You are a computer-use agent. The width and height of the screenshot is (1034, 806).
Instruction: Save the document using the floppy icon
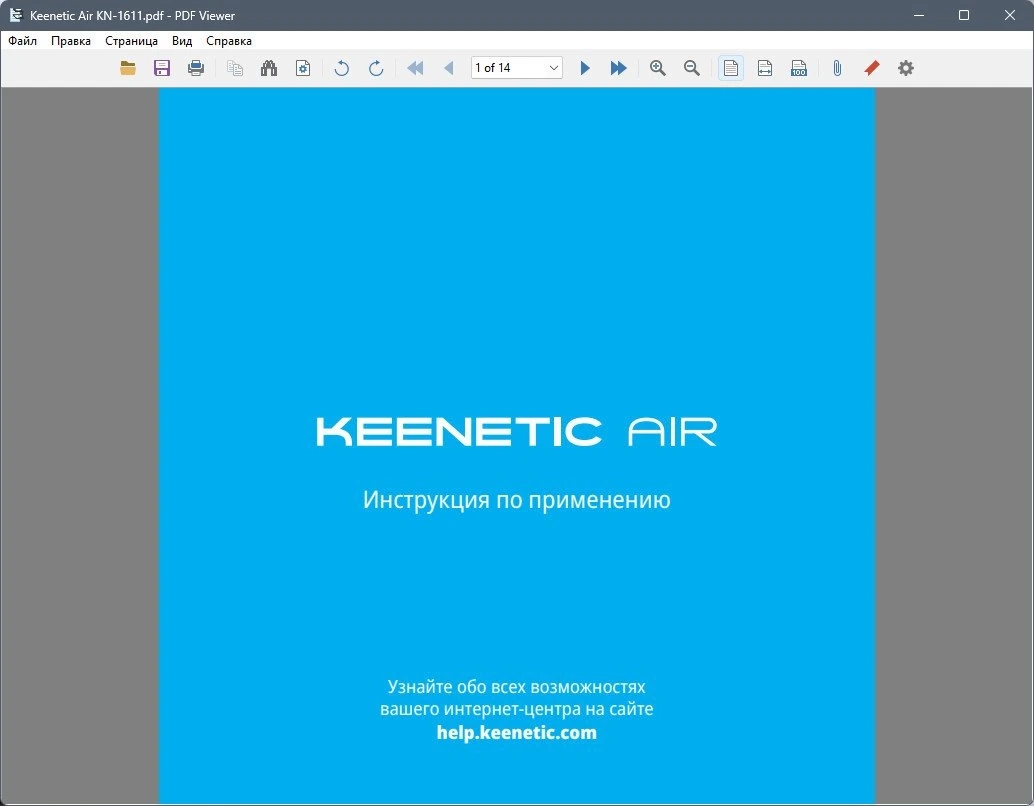point(162,68)
